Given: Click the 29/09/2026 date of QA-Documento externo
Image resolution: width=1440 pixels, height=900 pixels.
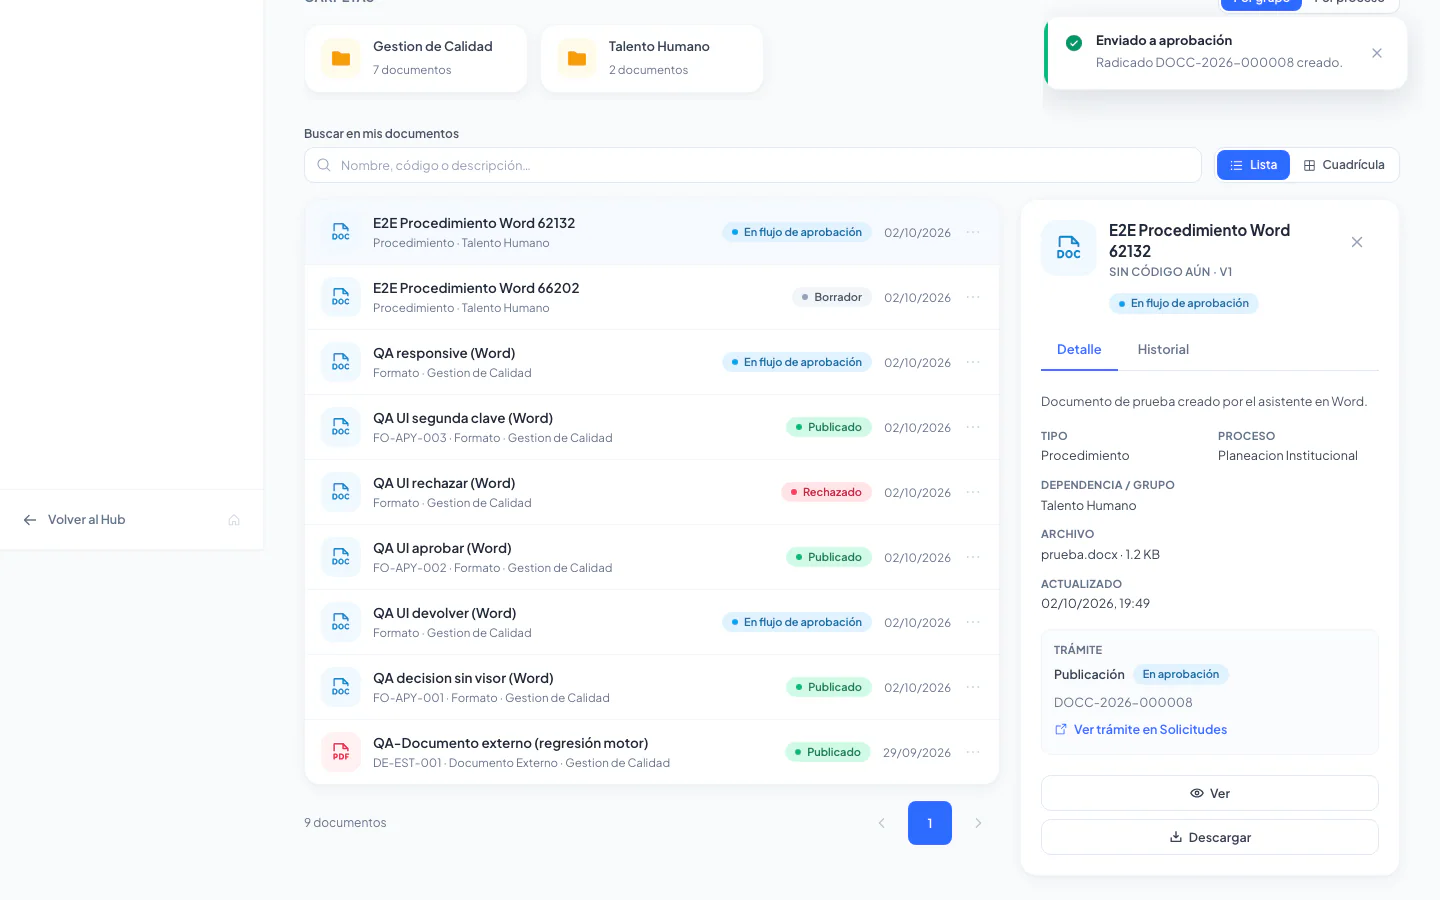Looking at the screenshot, I should (x=917, y=753).
